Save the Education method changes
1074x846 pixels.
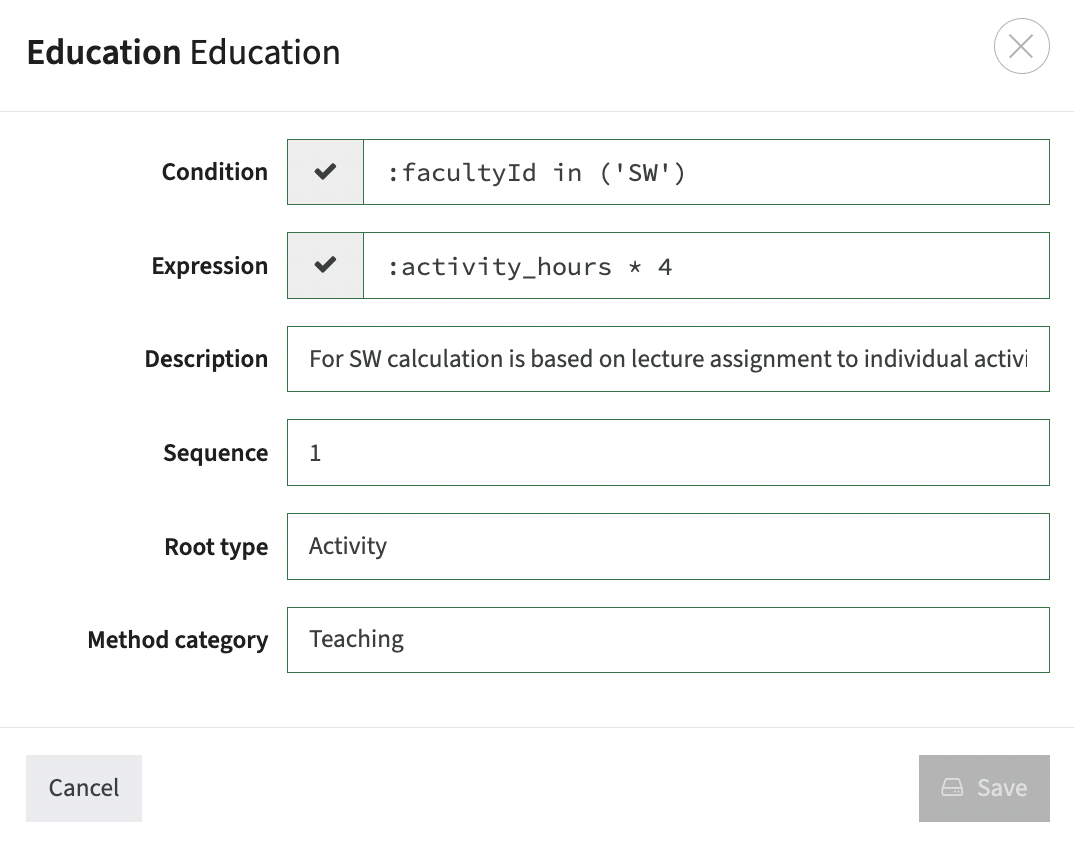coord(984,788)
